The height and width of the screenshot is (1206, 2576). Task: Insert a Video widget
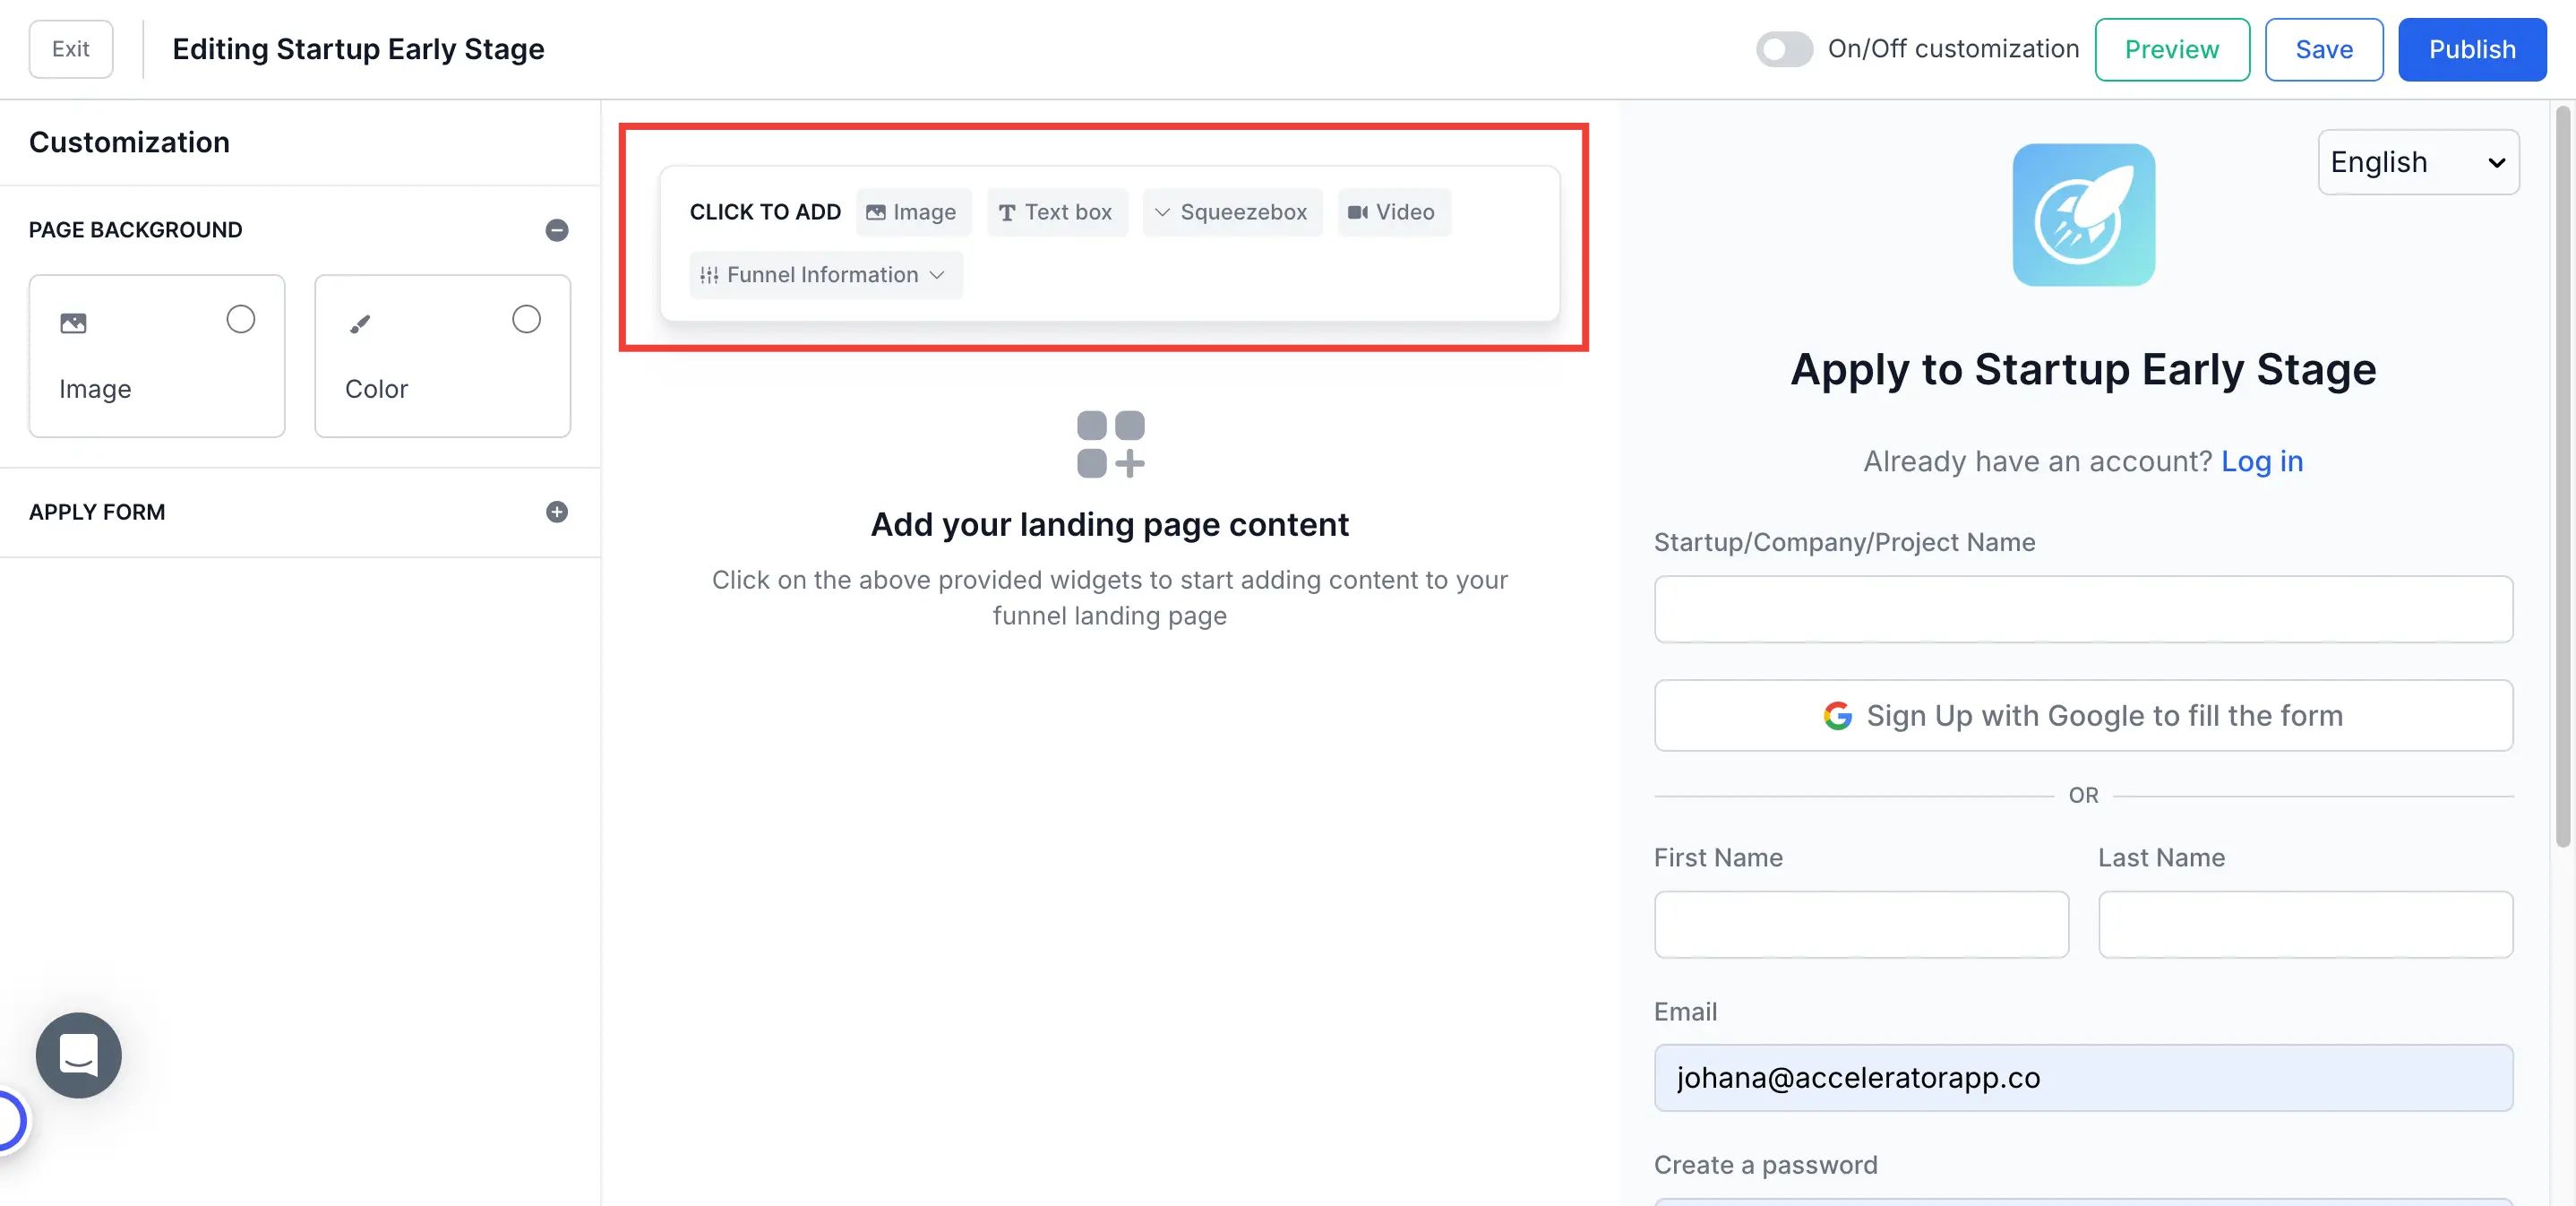pos(1392,212)
